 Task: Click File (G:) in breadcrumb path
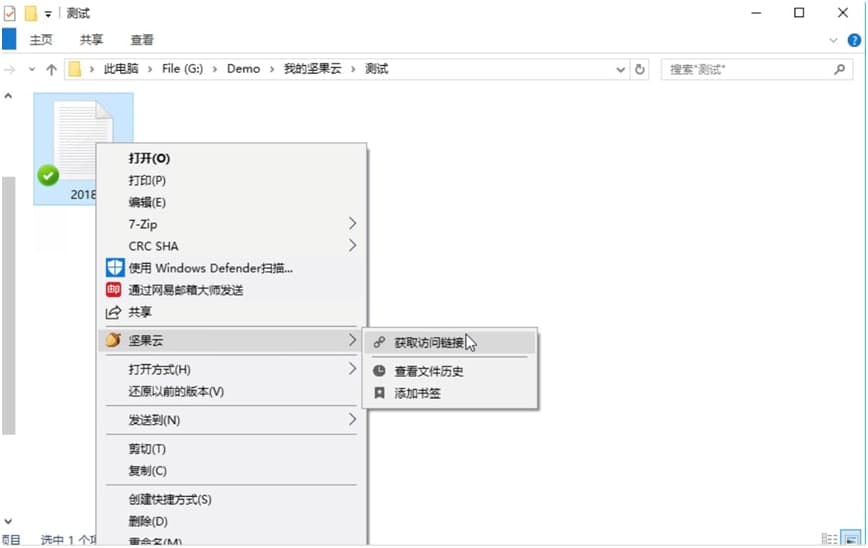click(x=182, y=69)
